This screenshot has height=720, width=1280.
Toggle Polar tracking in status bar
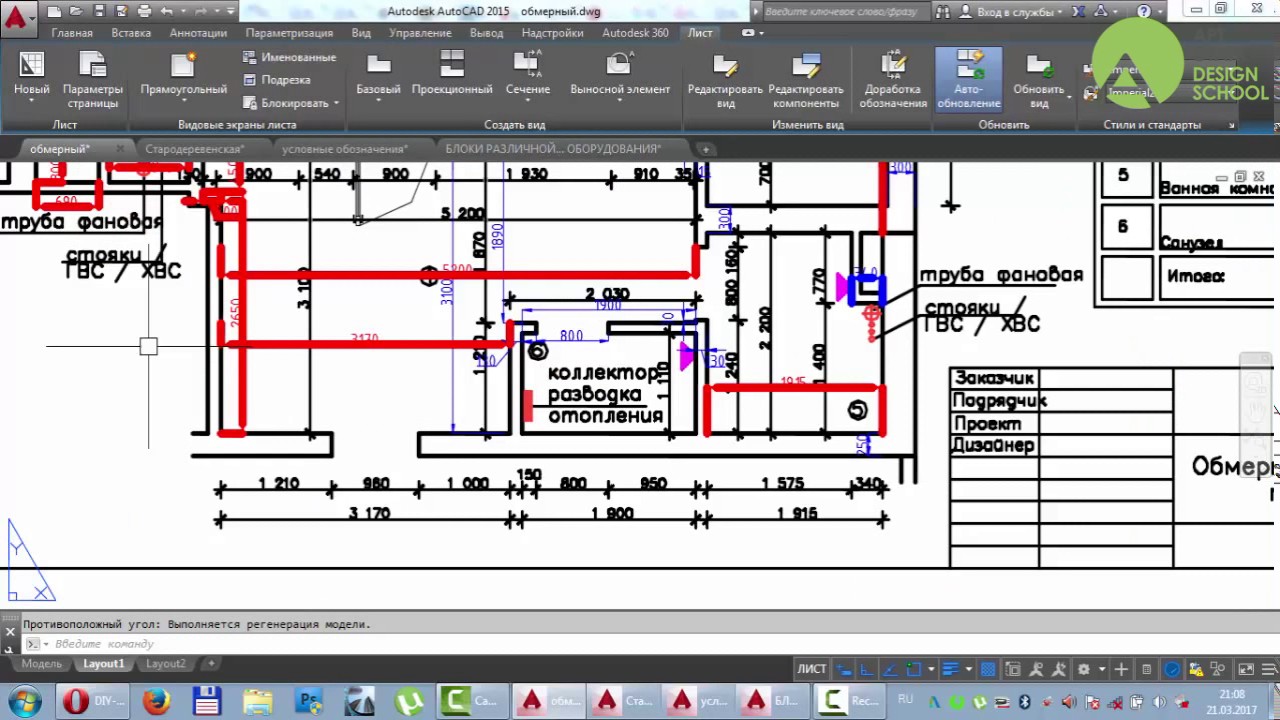[888, 669]
